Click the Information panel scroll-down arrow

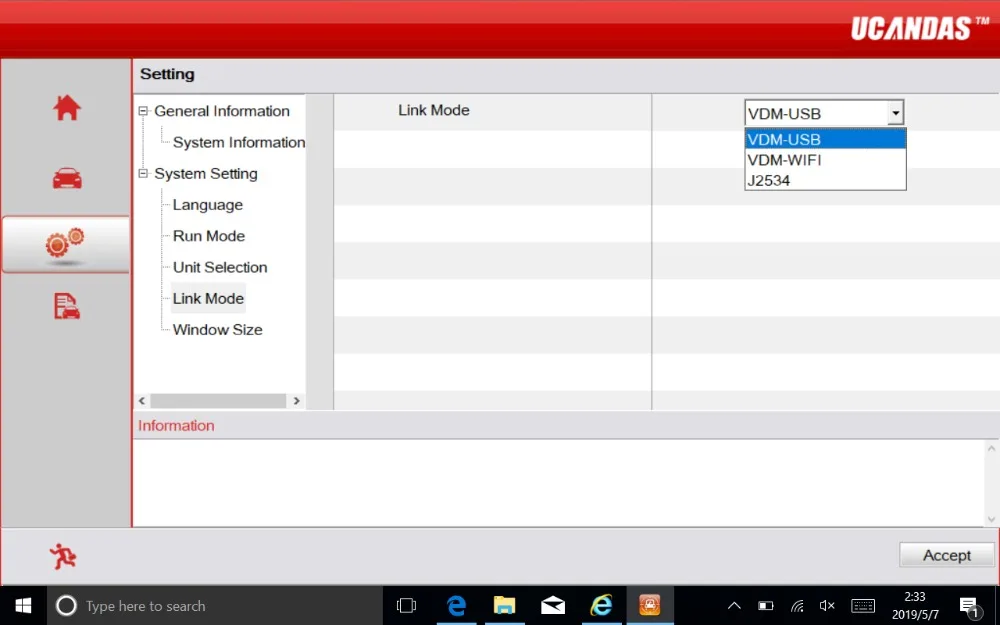coord(991,518)
